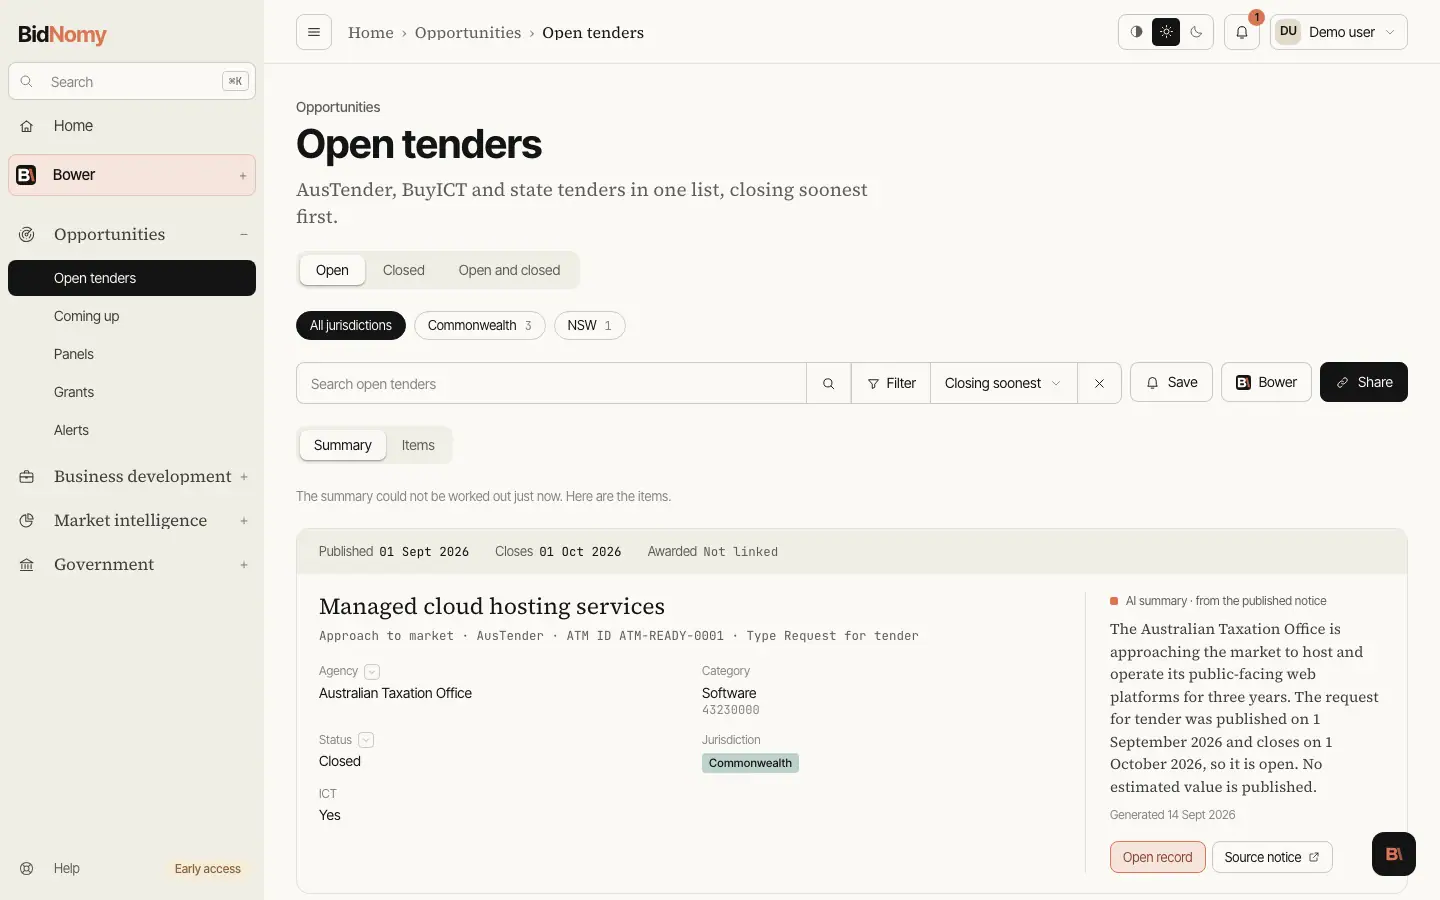This screenshot has height=900, width=1440.
Task: Open the floating dark Bower launcher icon
Action: pos(1394,854)
